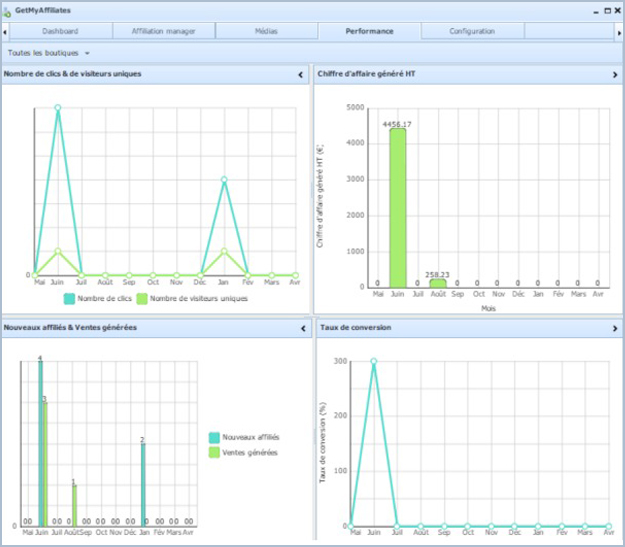This screenshot has width=625, height=547.
Task: Open the Affiliation manager tab
Action: (x=163, y=31)
